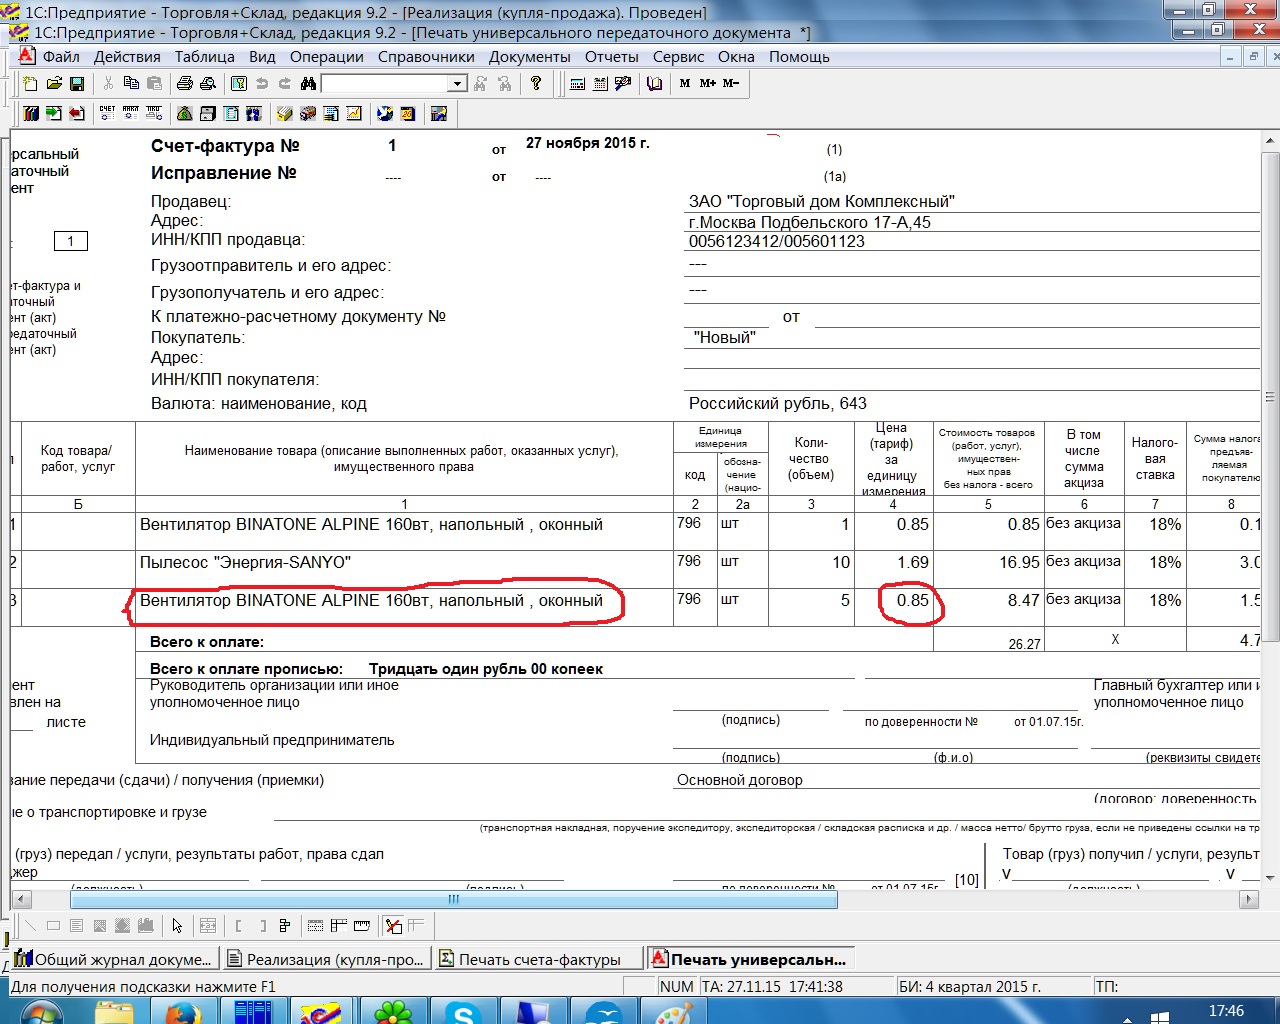Save using the floppy disk icon
This screenshot has height=1024, width=1280.
pyautogui.click(x=77, y=84)
